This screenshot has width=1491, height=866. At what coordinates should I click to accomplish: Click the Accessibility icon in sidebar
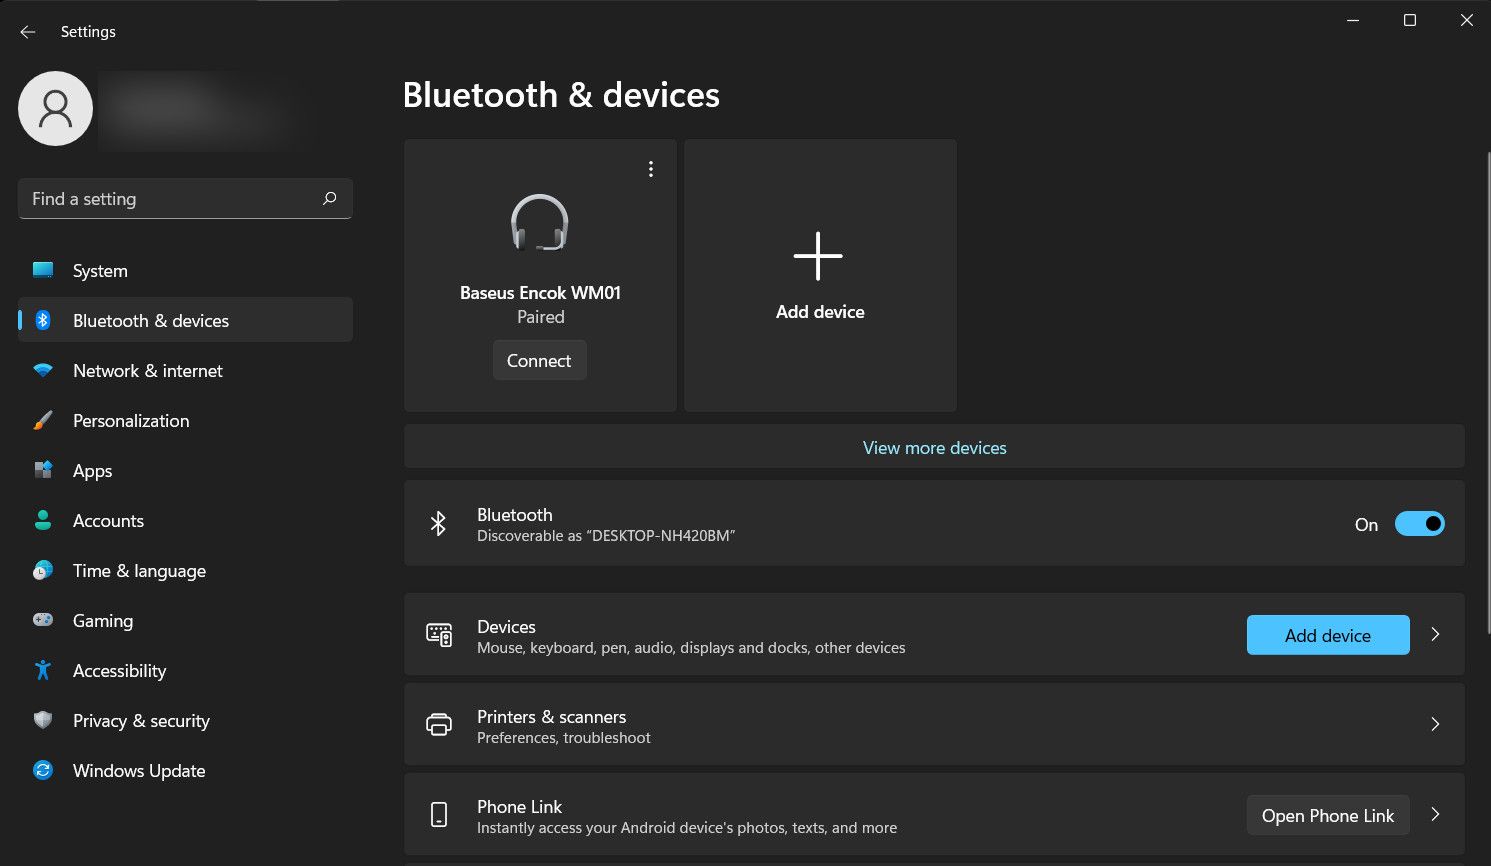43,670
